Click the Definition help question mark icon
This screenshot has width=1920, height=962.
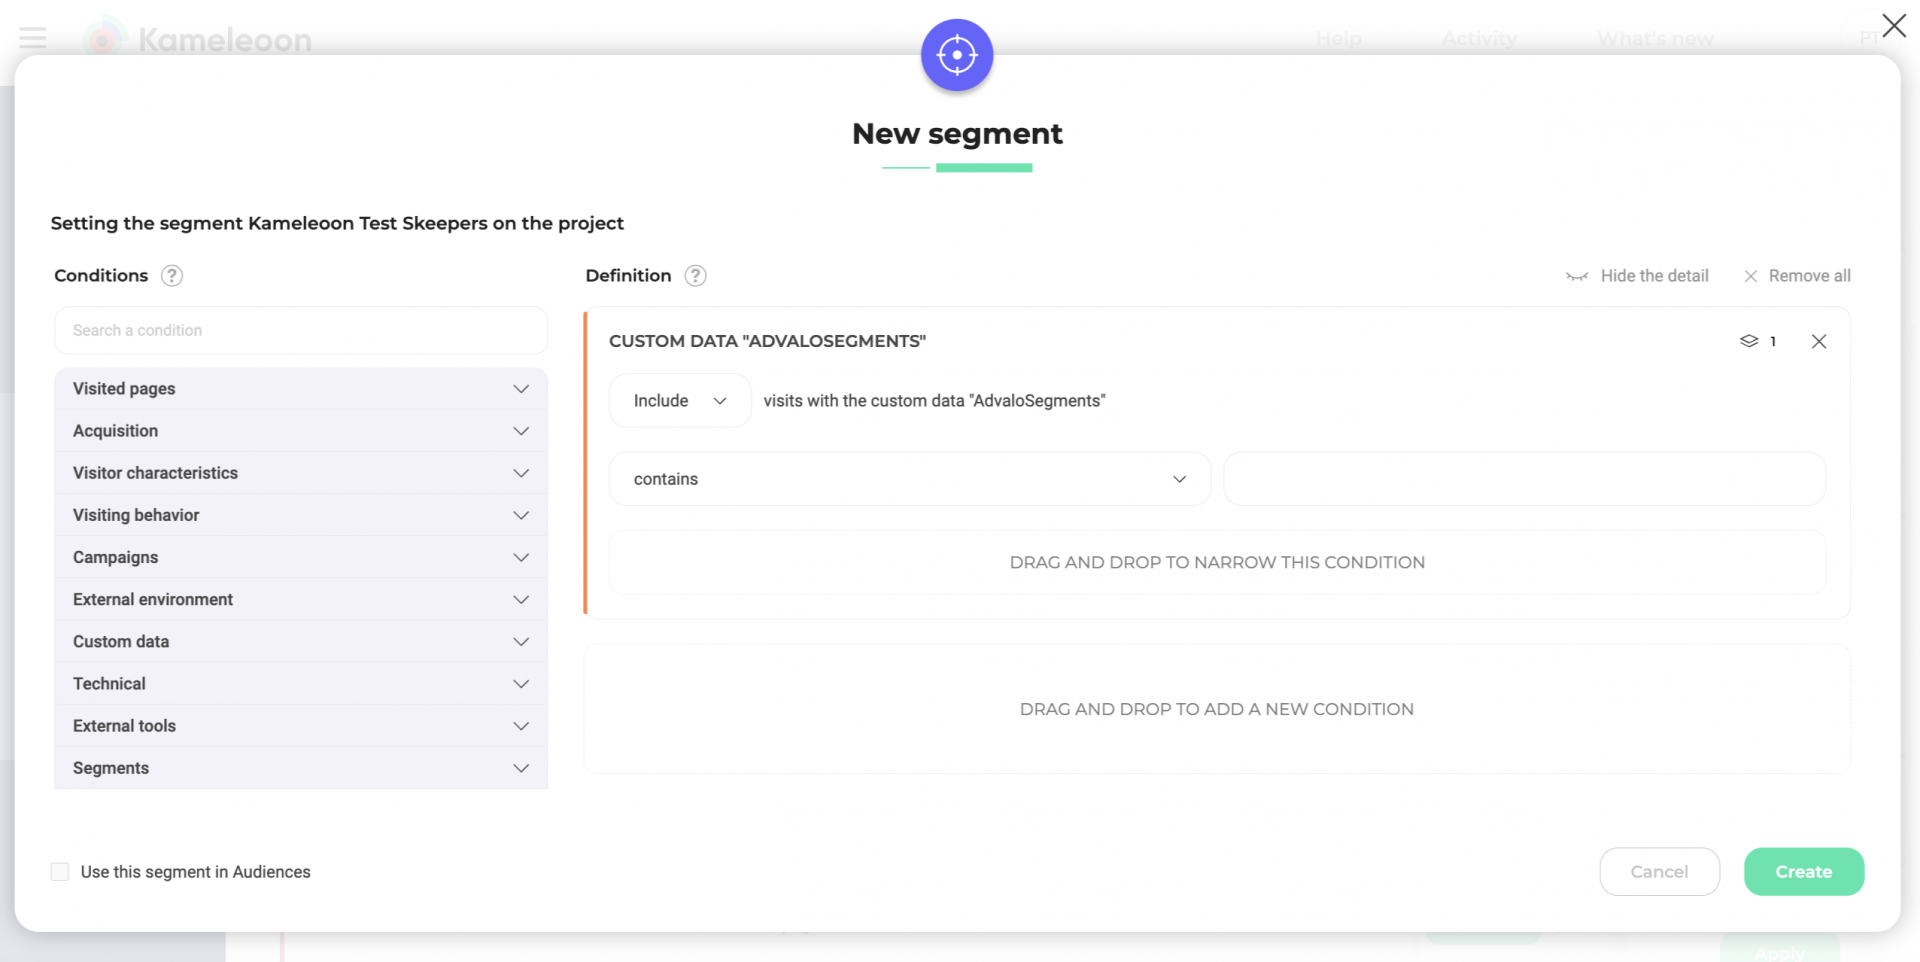click(695, 276)
